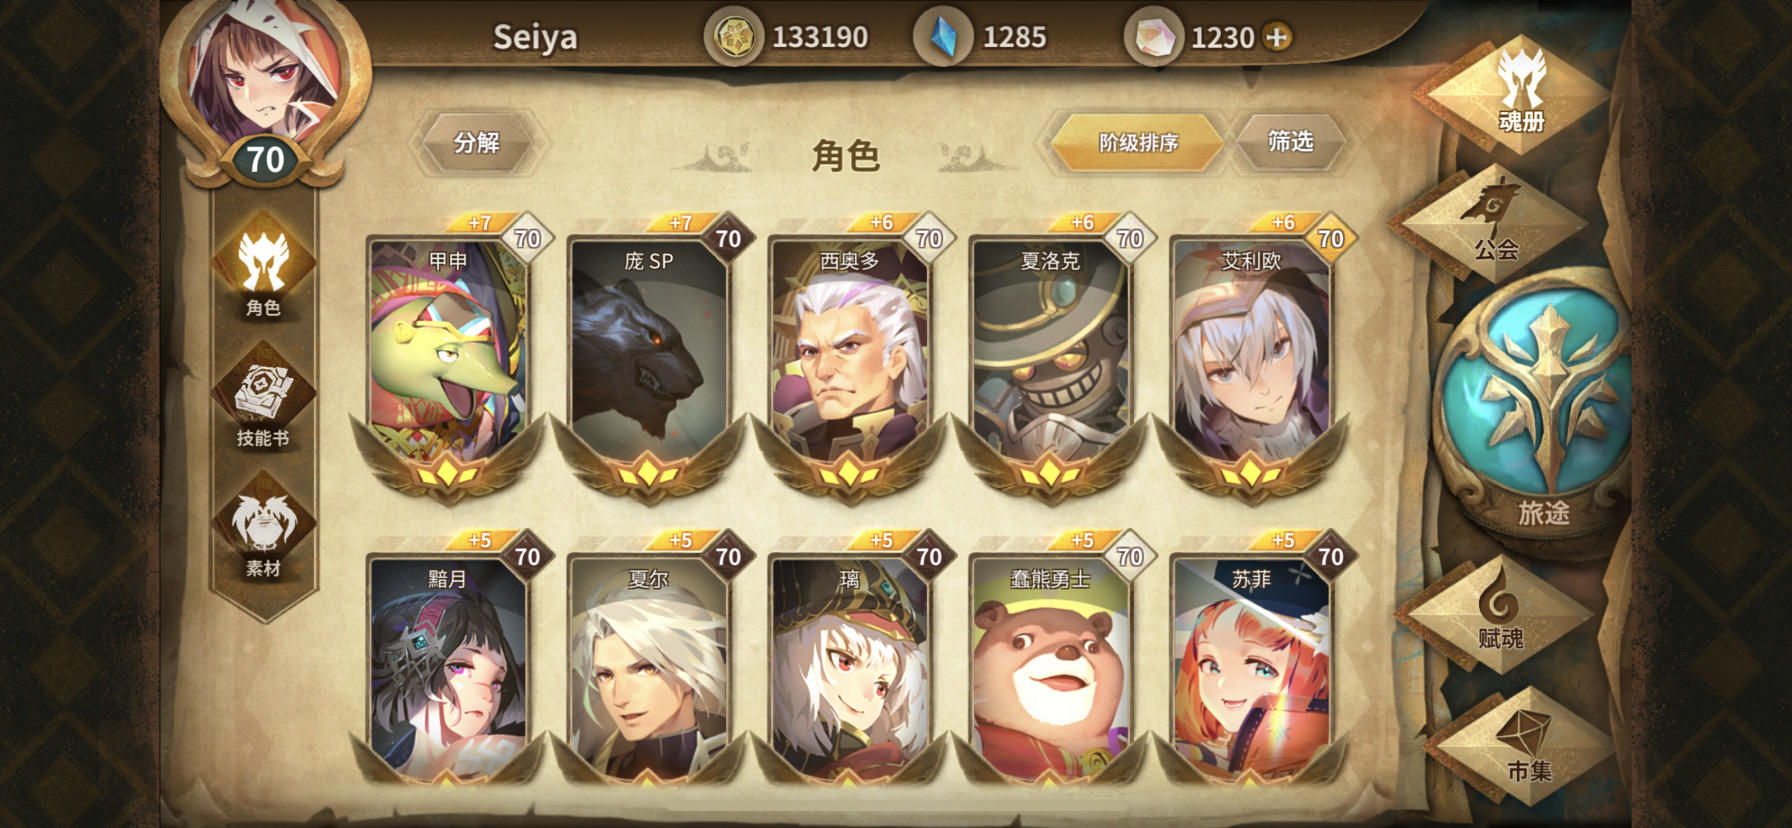Select the 庞 SP character card

pyautogui.click(x=648, y=360)
